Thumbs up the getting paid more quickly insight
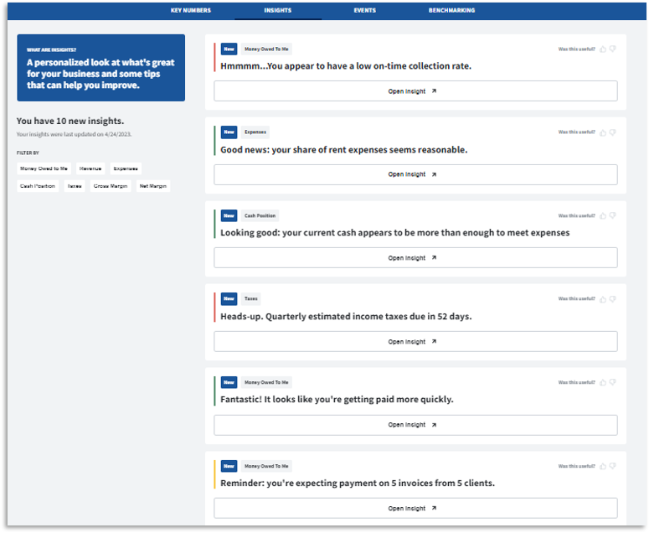 (603, 382)
